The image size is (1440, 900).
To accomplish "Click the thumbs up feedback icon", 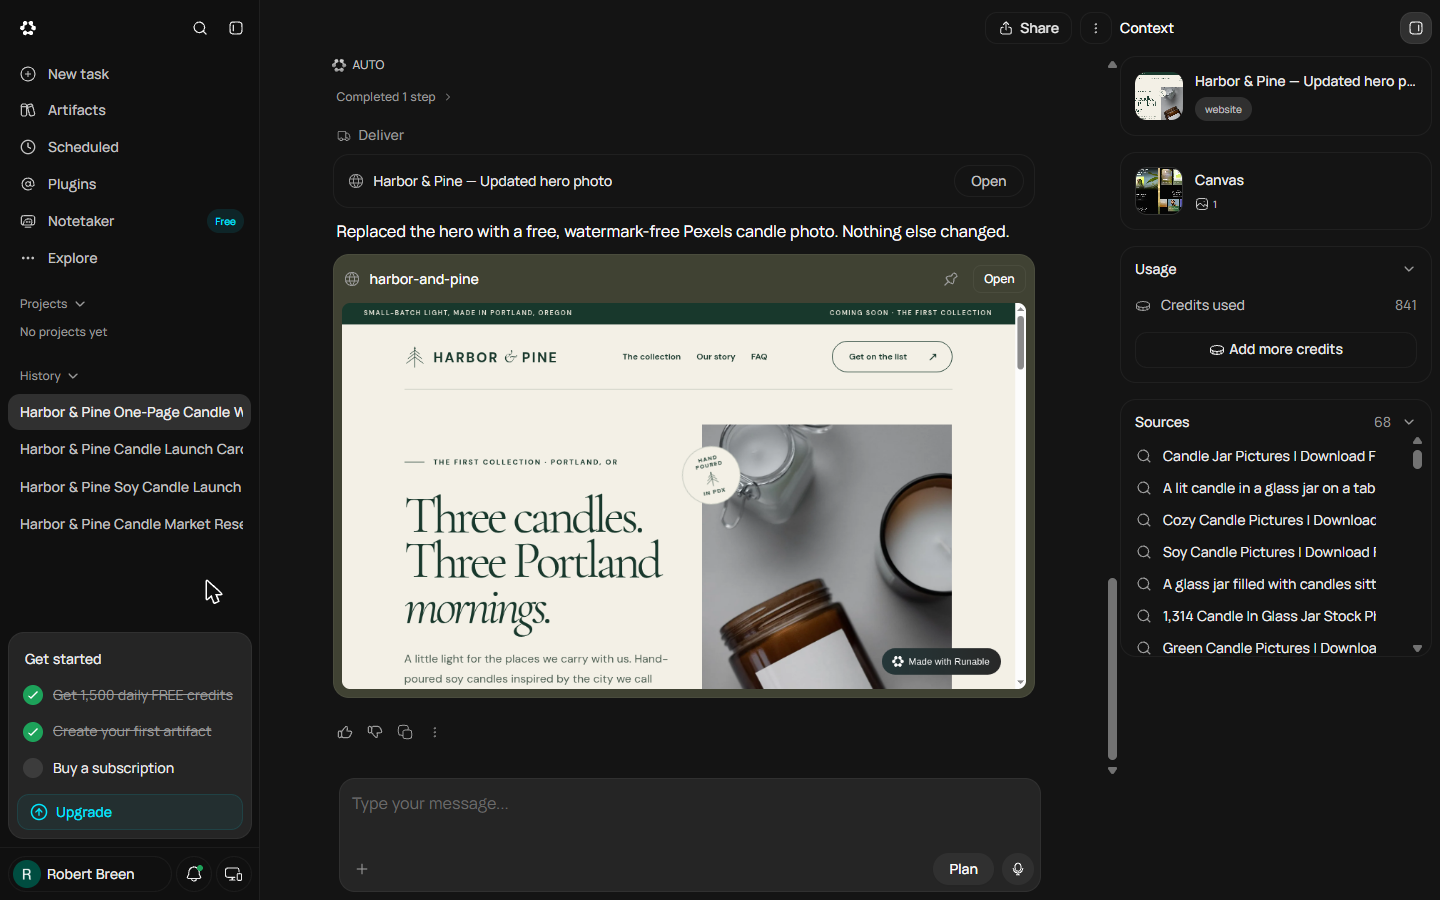I will (x=345, y=732).
